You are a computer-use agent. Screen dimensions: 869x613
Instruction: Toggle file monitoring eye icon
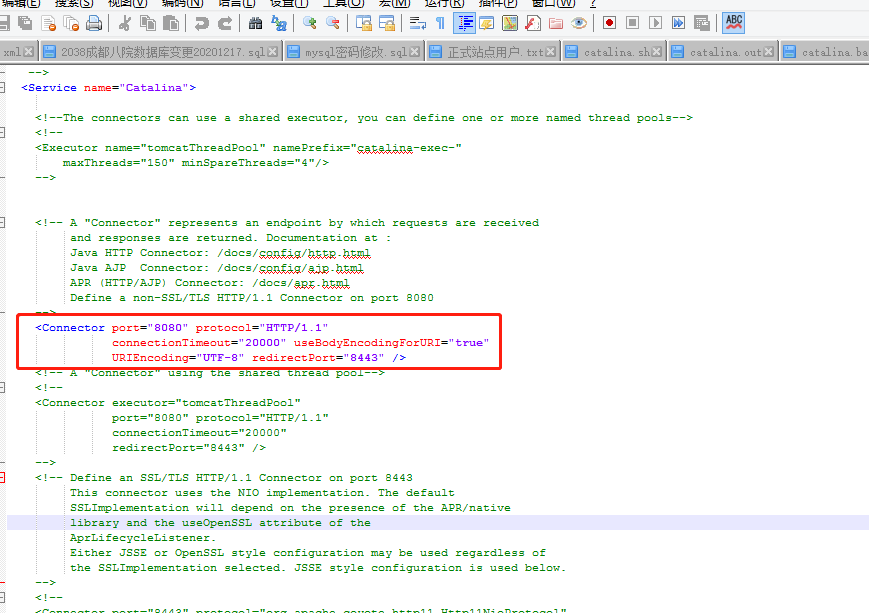pos(579,23)
